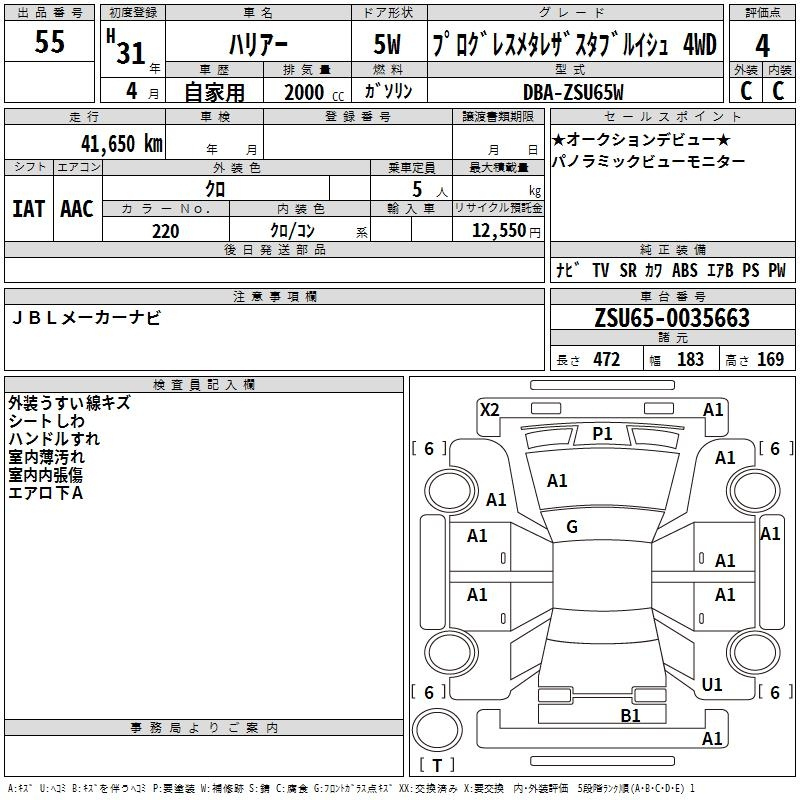Click the P1 paint mark on the diagram
The height and width of the screenshot is (800, 800).
coord(602,434)
